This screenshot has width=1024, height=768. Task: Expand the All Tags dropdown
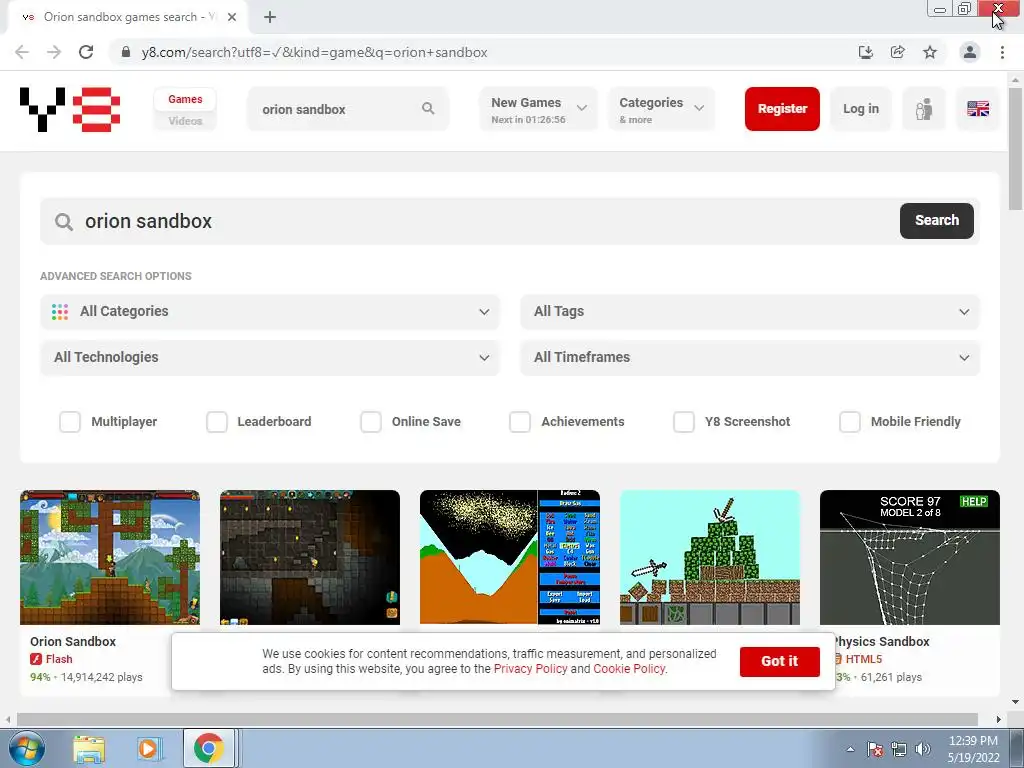[750, 312]
